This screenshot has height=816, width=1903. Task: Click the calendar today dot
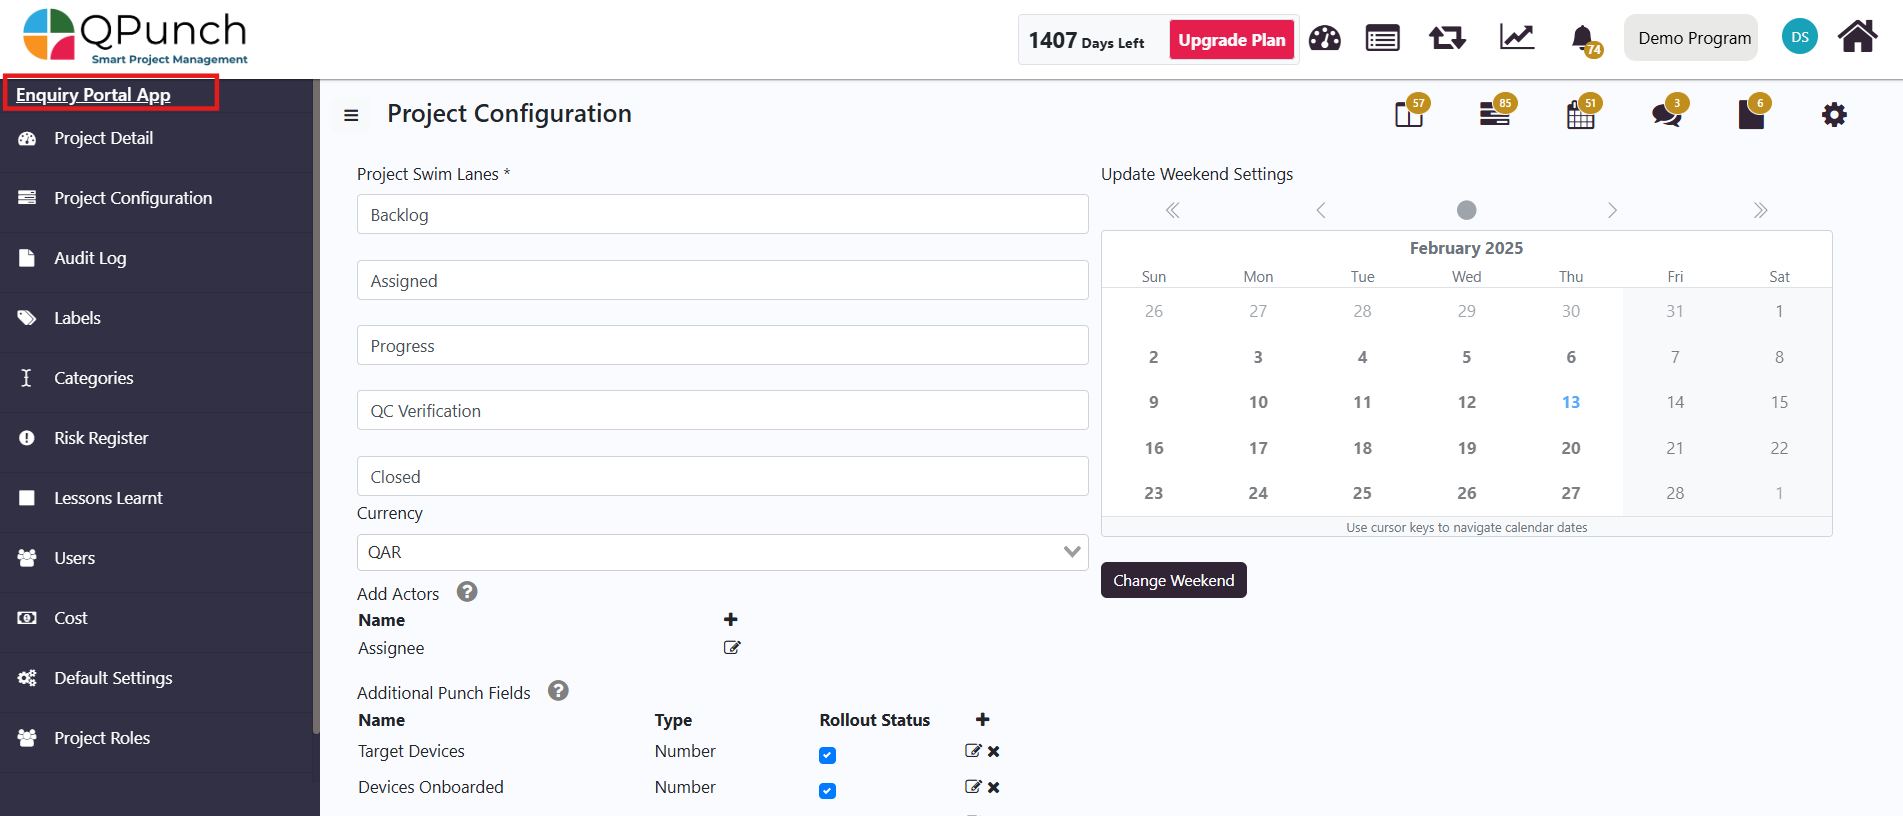click(x=1467, y=210)
